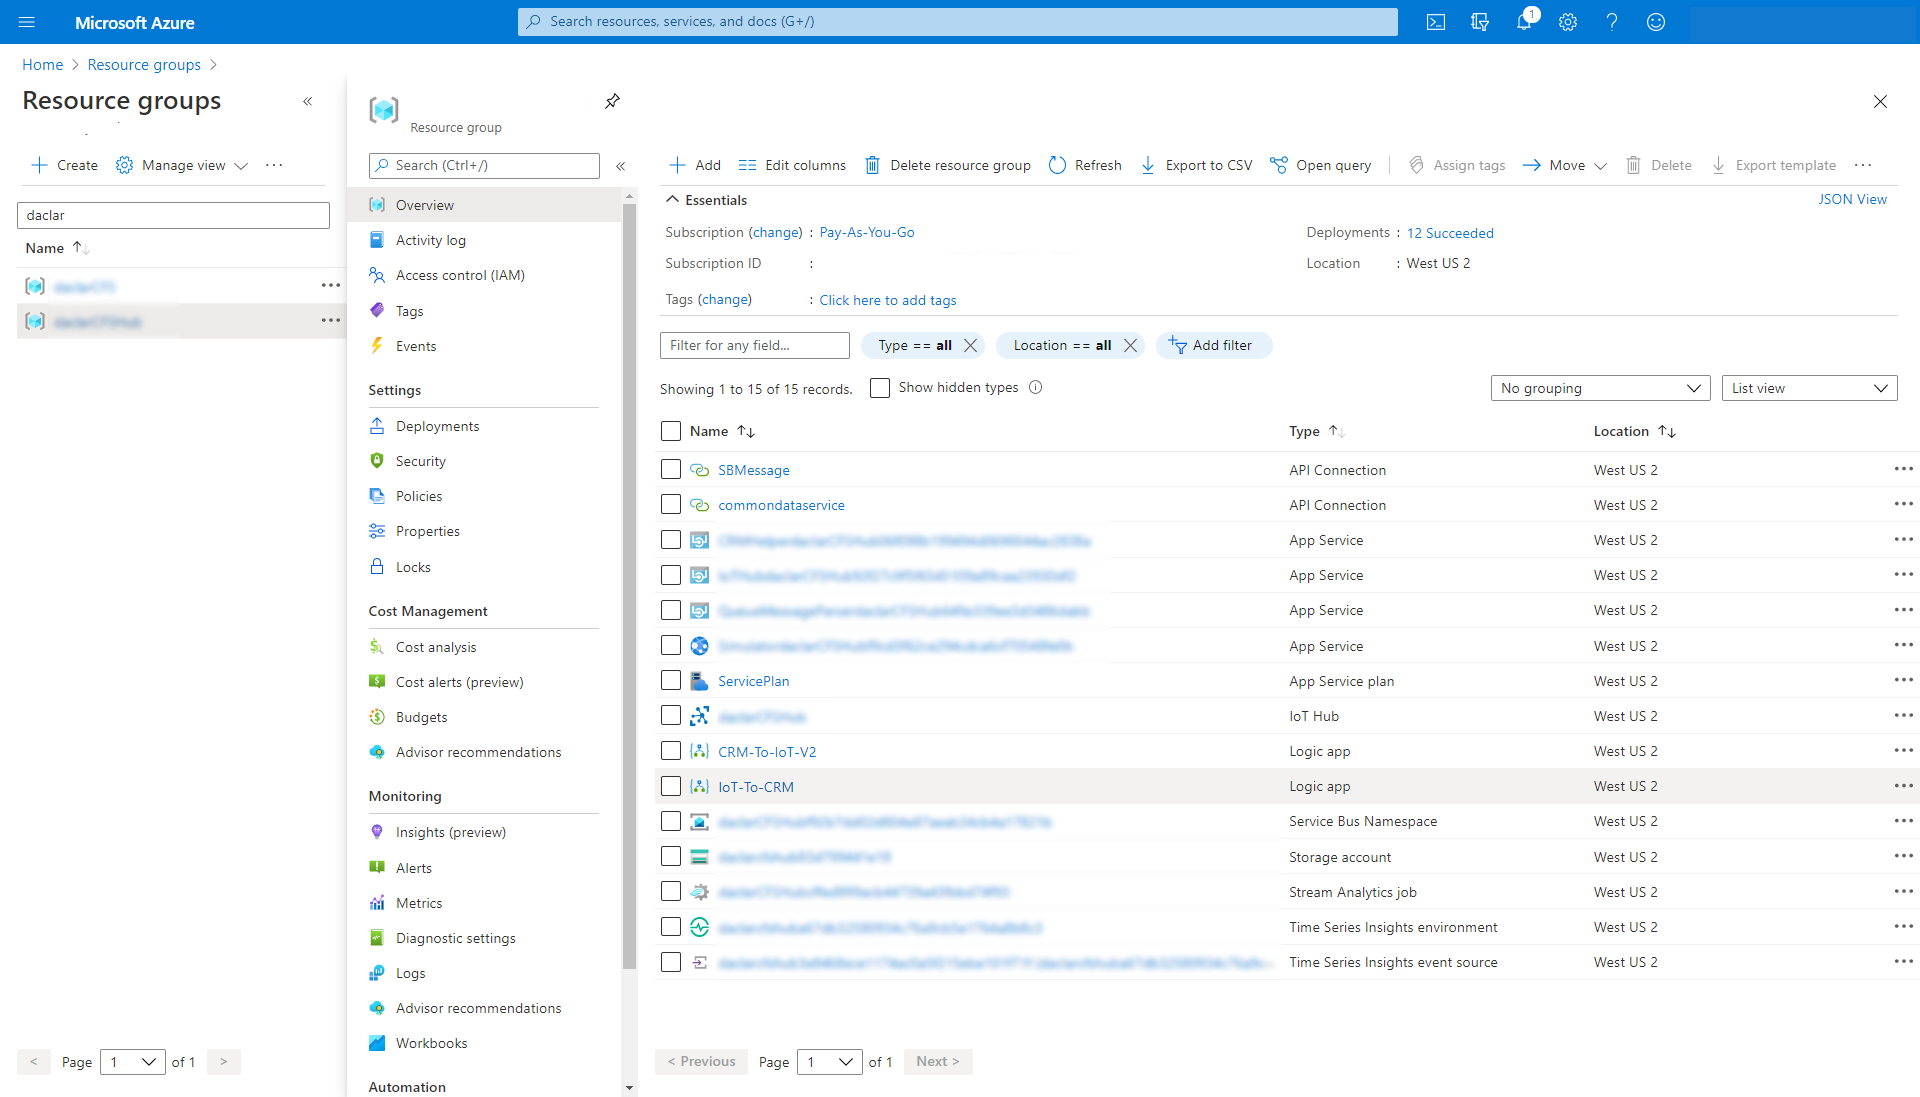Open the Page number dropdown
Screen dimensions: 1920x1097
[828, 1061]
